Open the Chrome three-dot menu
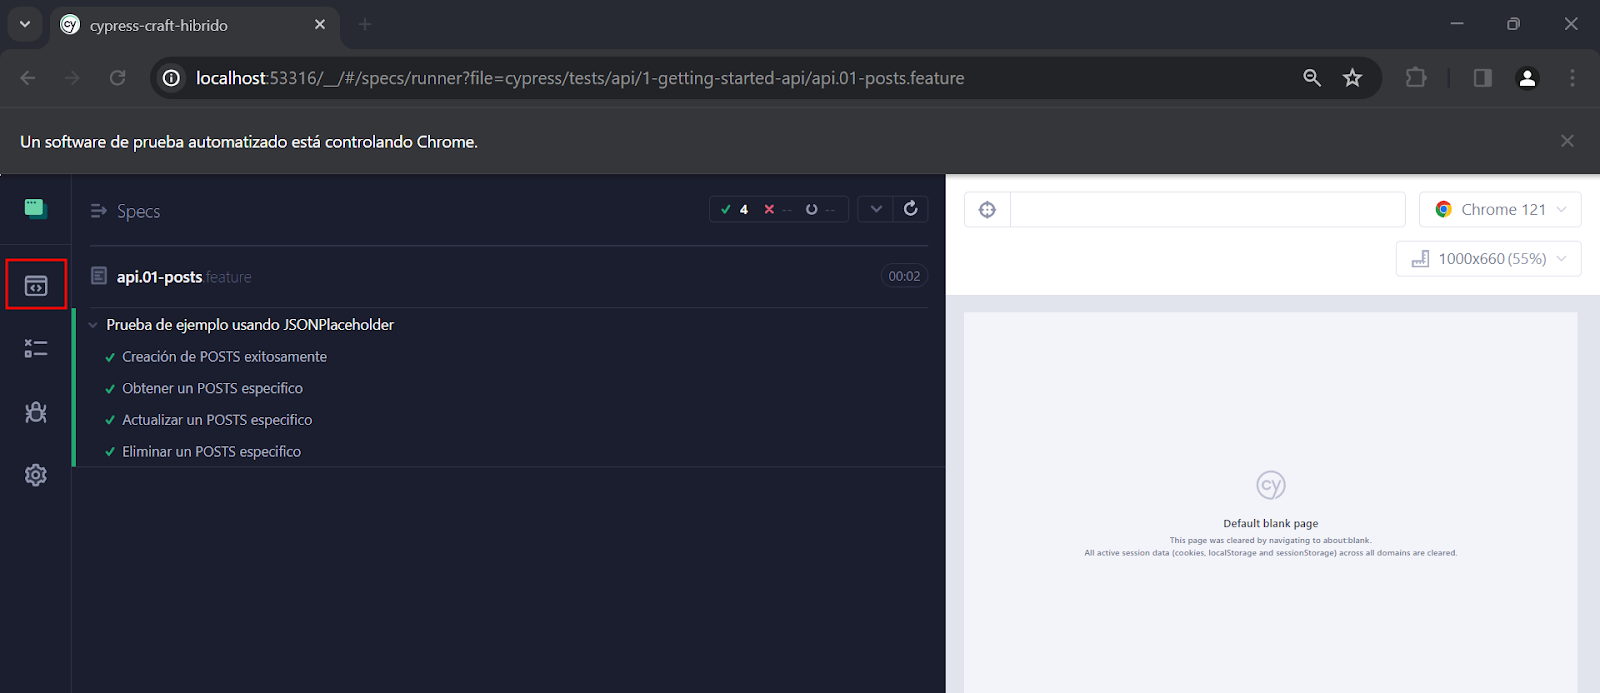This screenshot has height=693, width=1600. point(1572,78)
